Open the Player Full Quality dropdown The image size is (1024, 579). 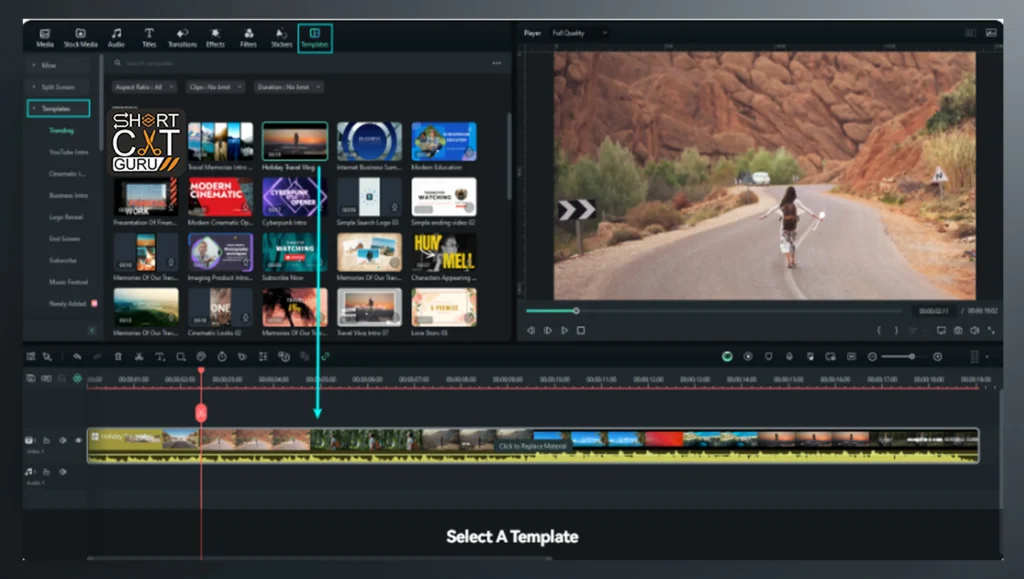point(579,33)
